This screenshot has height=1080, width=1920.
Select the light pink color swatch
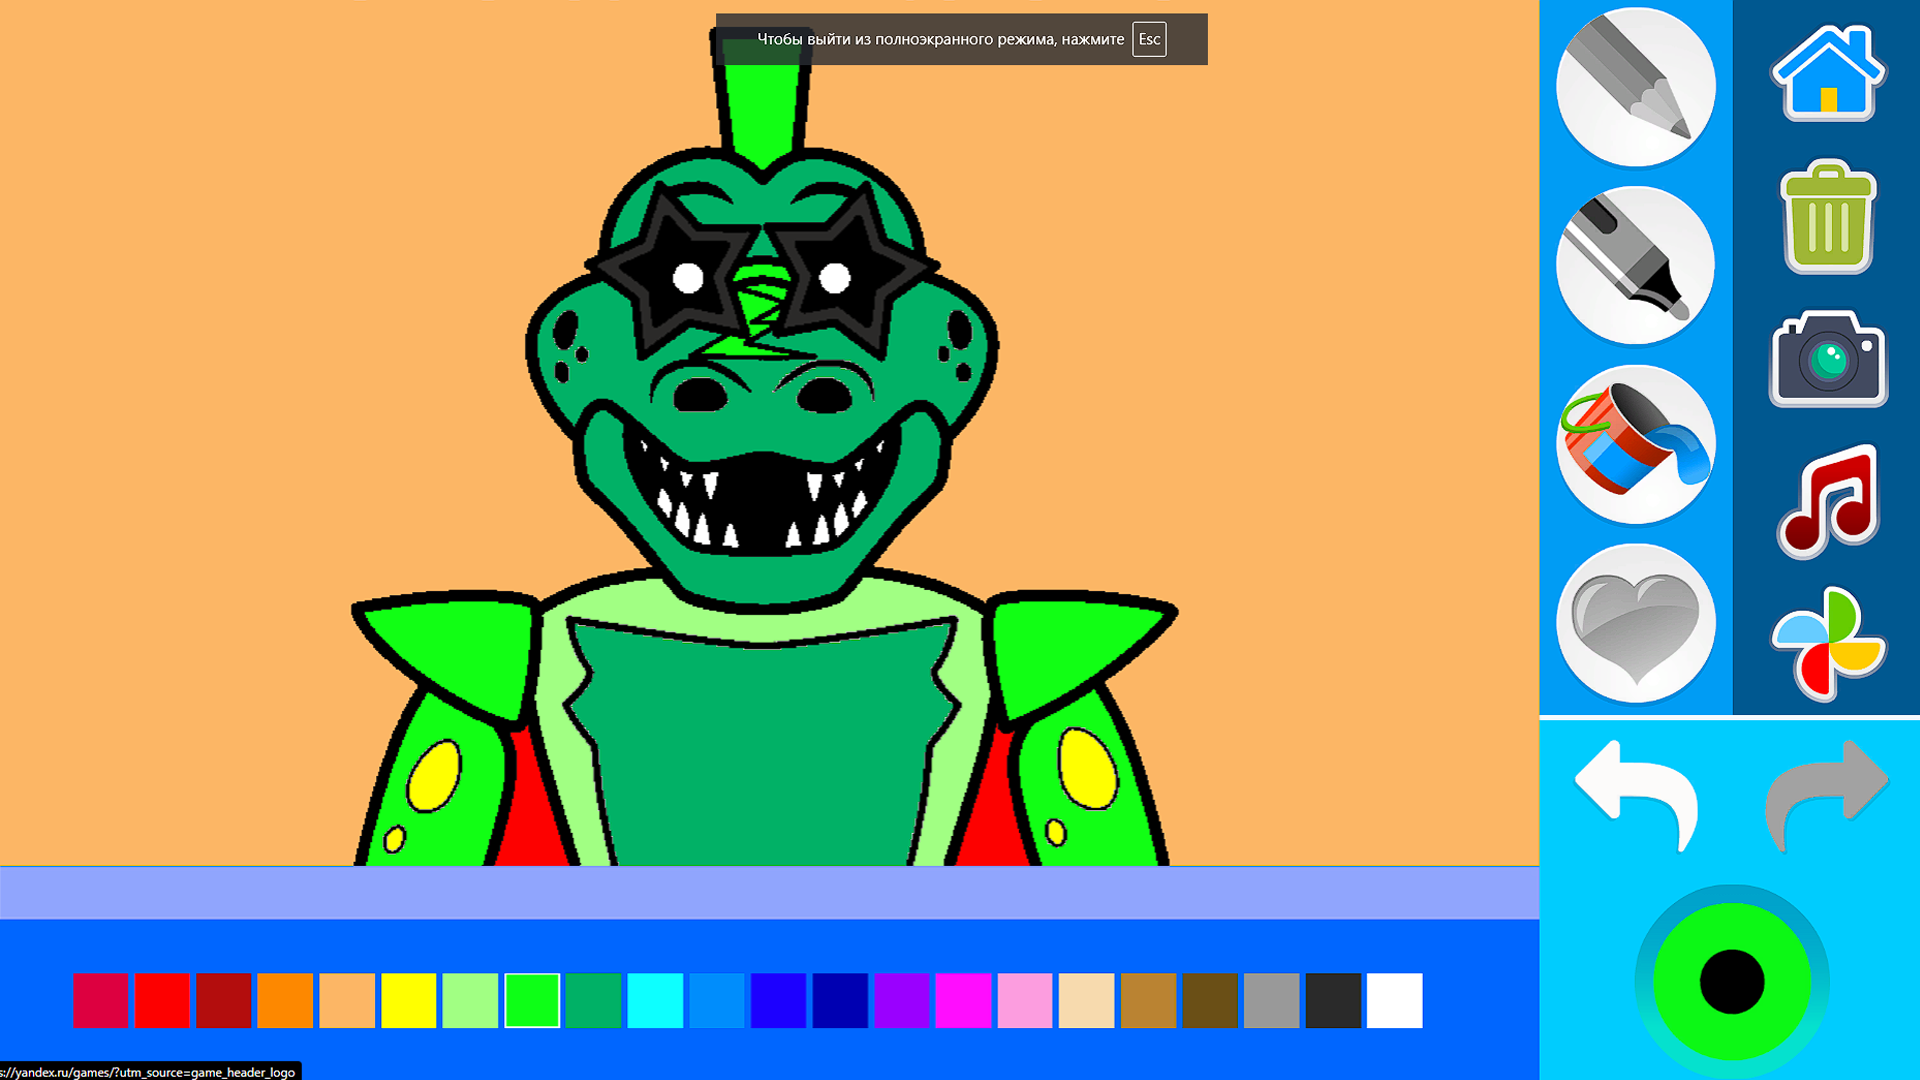click(x=1025, y=1000)
